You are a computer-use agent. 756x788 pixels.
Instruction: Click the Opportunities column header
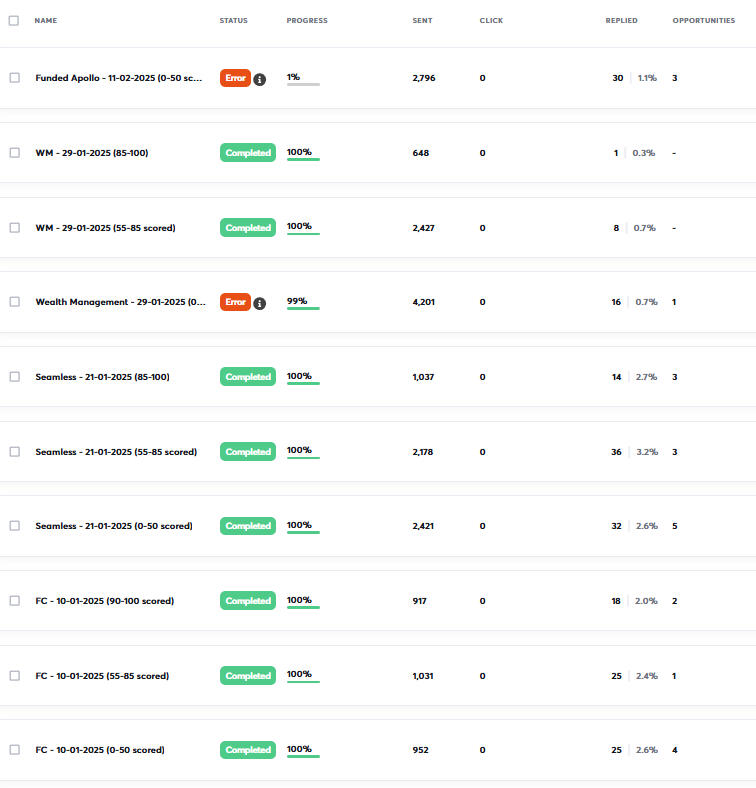pos(703,20)
